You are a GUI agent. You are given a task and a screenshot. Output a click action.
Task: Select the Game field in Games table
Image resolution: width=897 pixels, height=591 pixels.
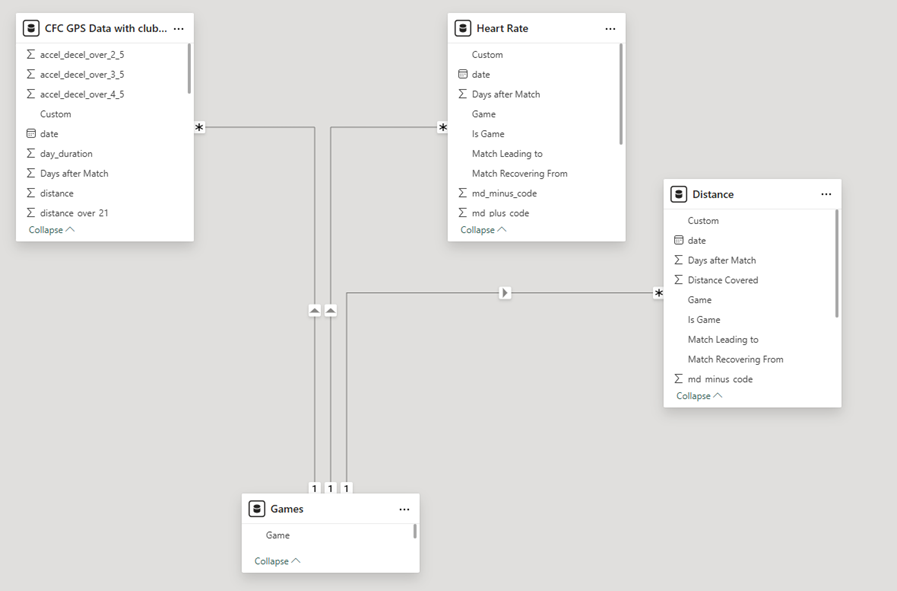point(278,536)
